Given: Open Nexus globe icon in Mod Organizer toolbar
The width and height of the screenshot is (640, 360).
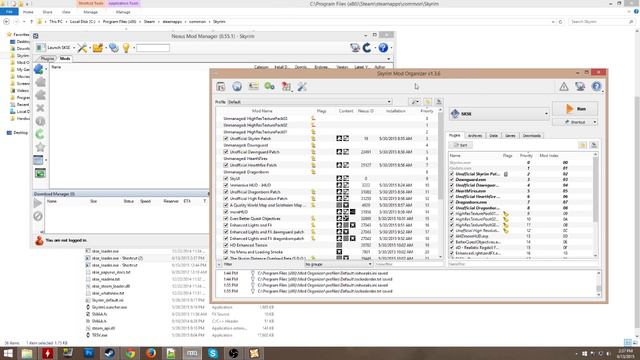Looking at the screenshot, I should tap(237, 86).
